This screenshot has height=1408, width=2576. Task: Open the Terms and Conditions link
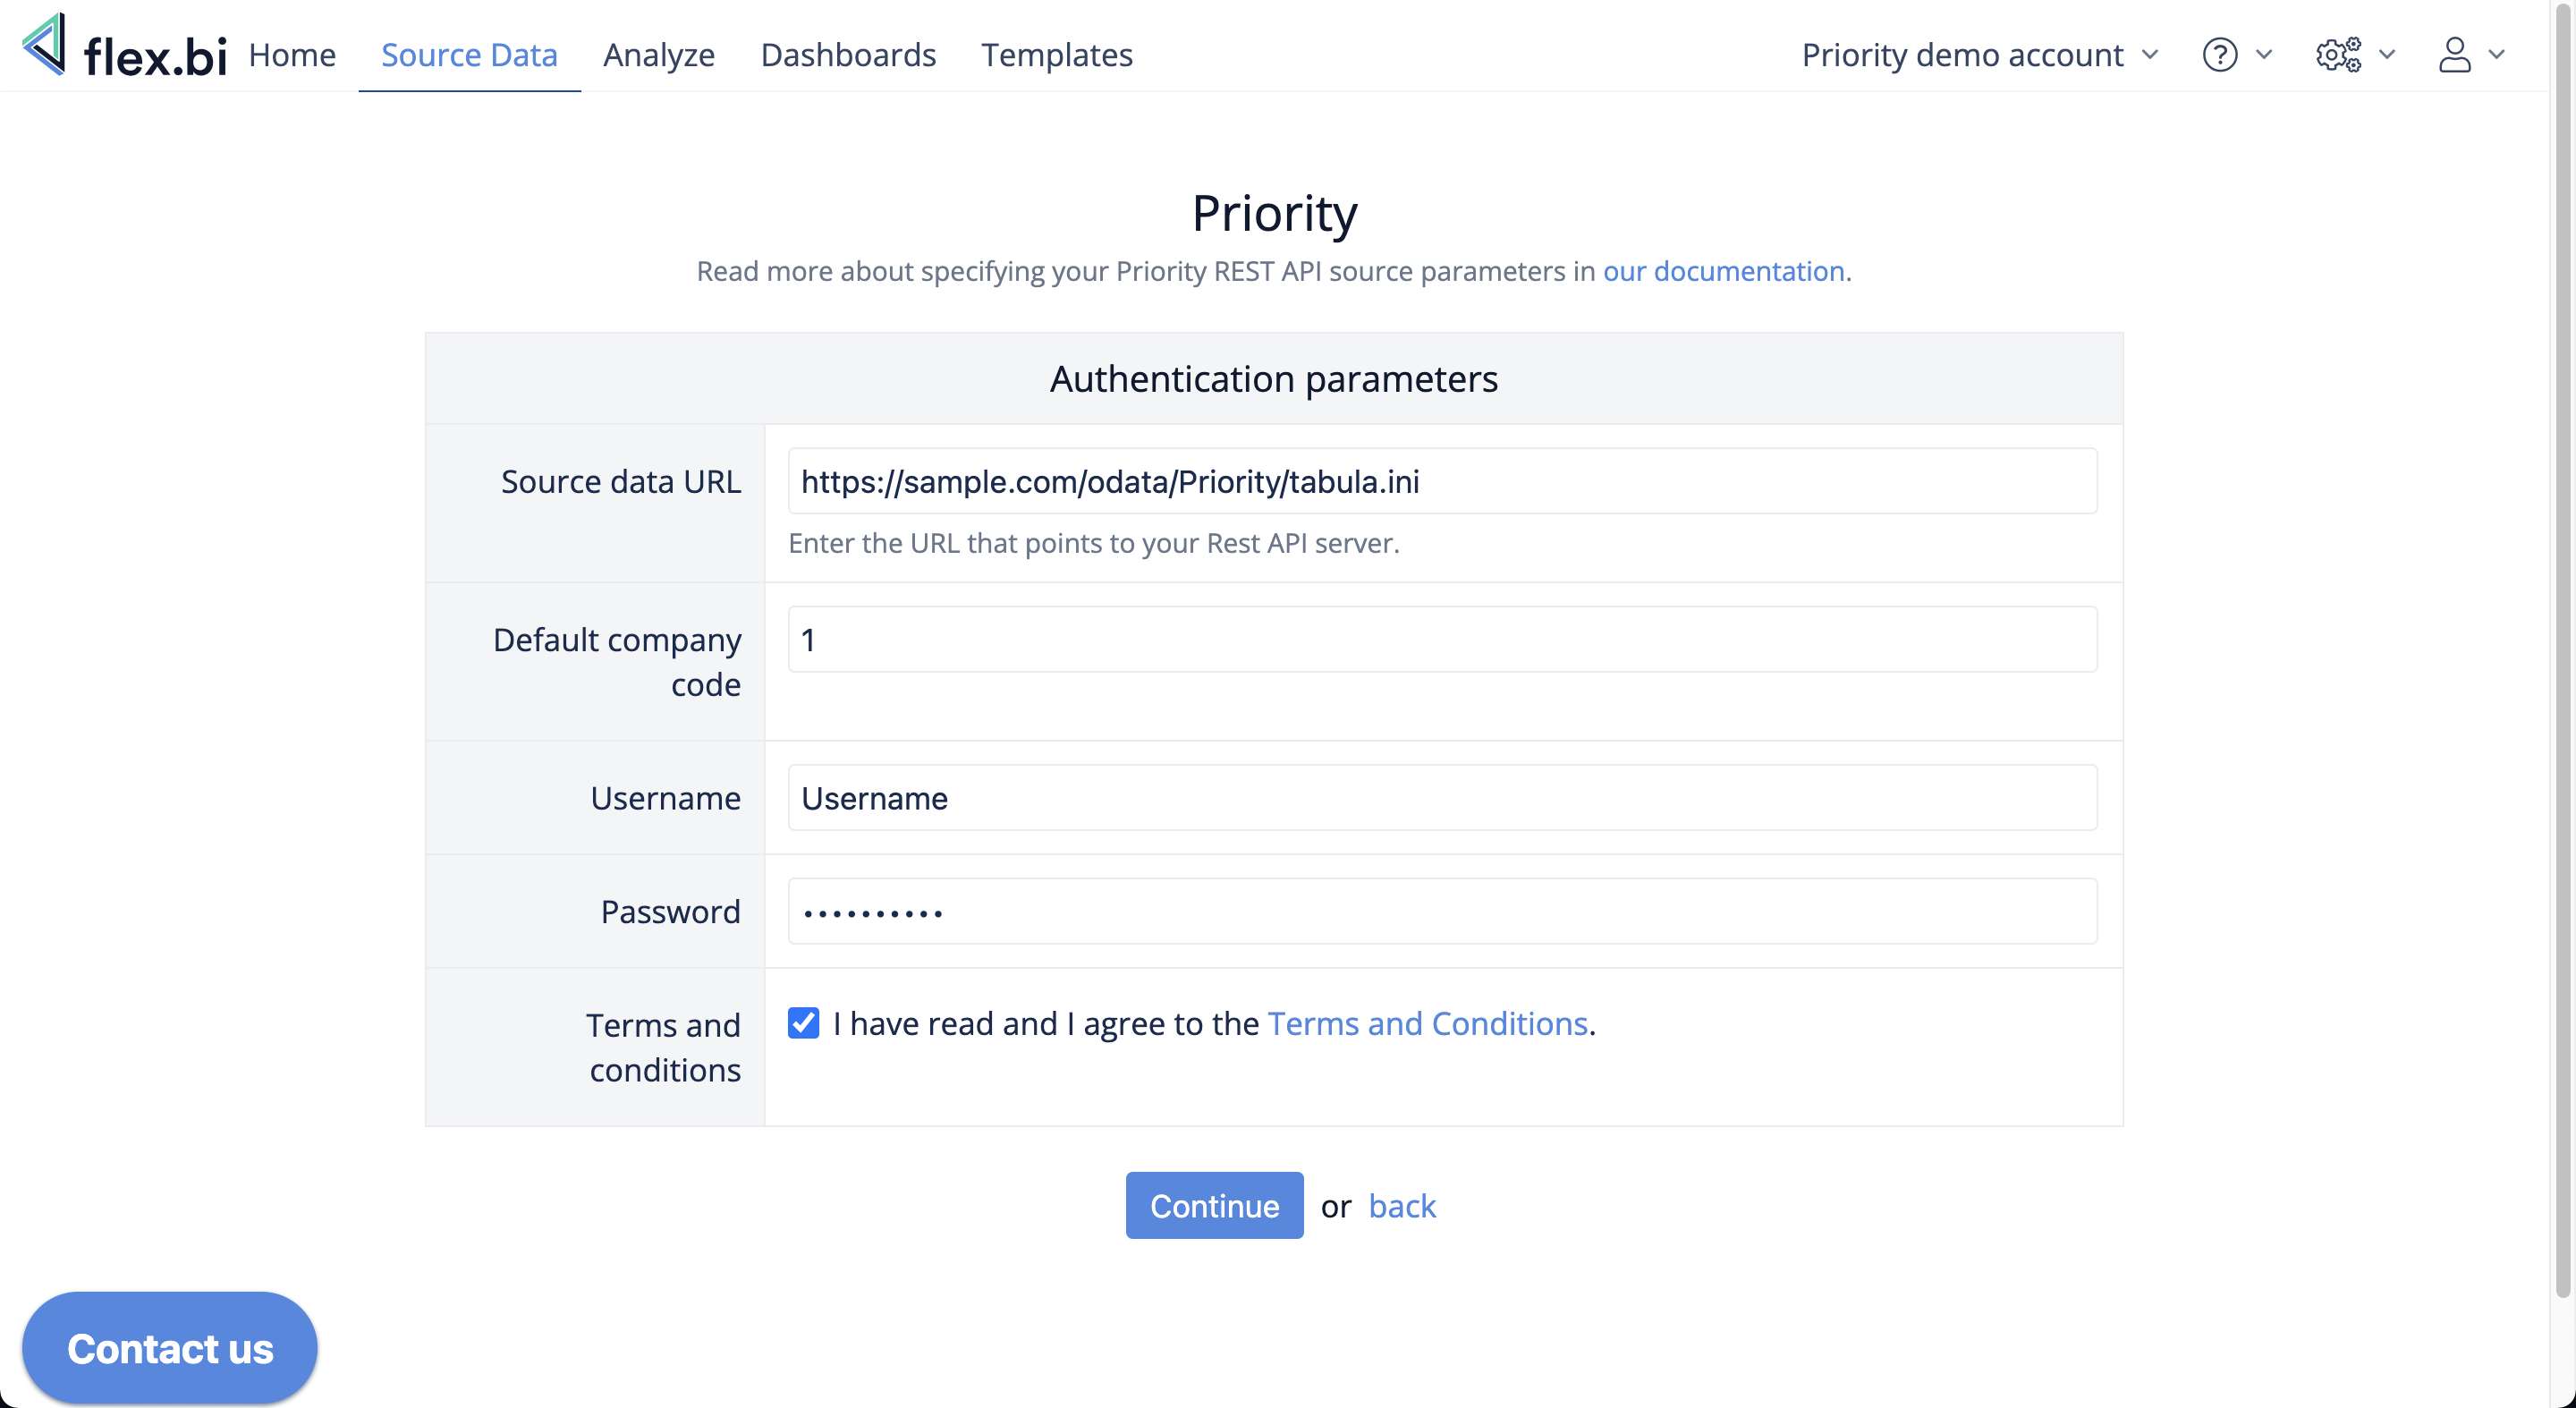pos(1427,1024)
